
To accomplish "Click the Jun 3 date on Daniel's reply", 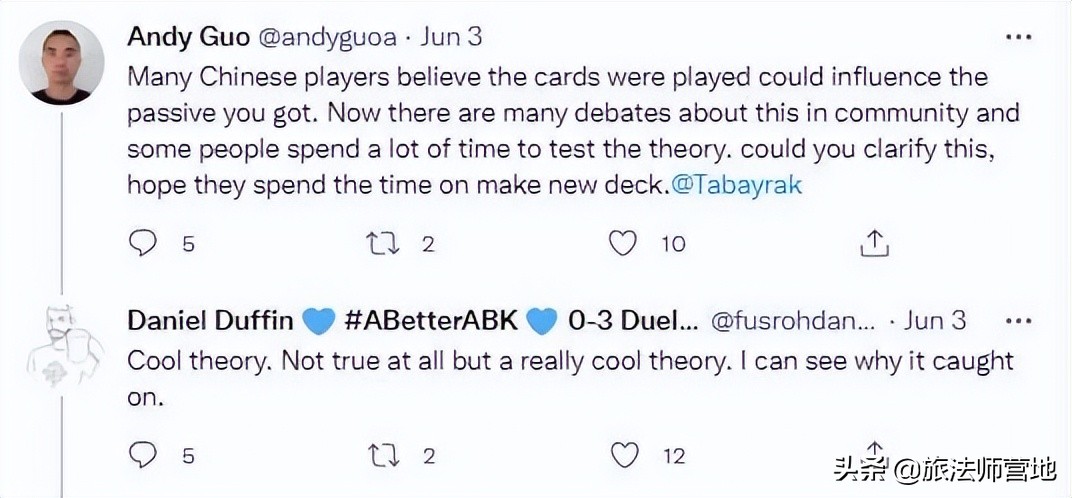I will pyautogui.click(x=934, y=320).
